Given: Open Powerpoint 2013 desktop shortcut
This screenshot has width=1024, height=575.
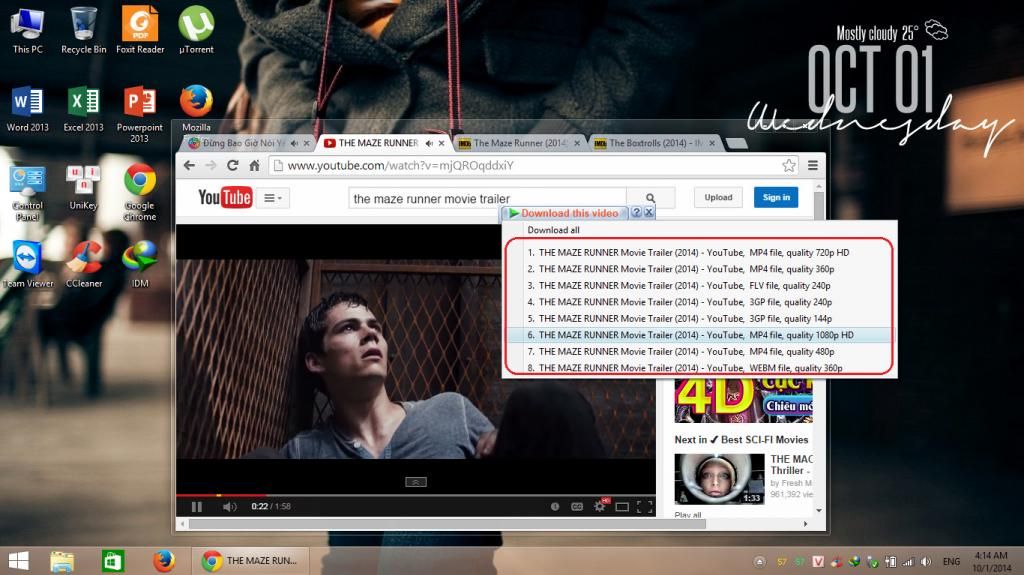Looking at the screenshot, I should tap(140, 114).
